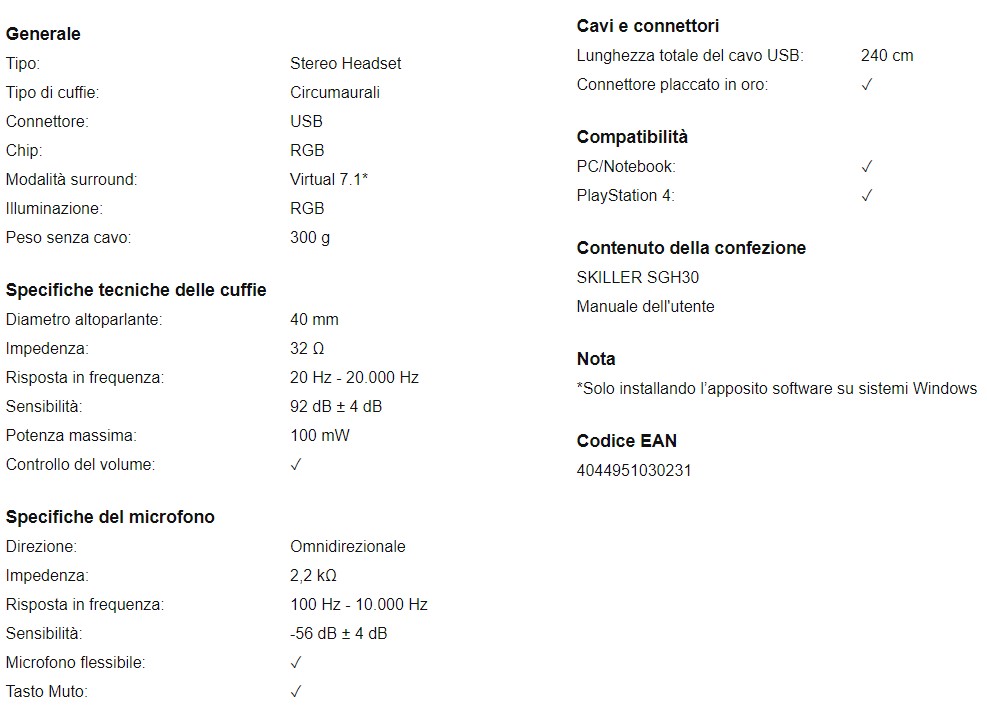Click the Codice EAN heading
This screenshot has width=987, height=717.
tap(626, 441)
